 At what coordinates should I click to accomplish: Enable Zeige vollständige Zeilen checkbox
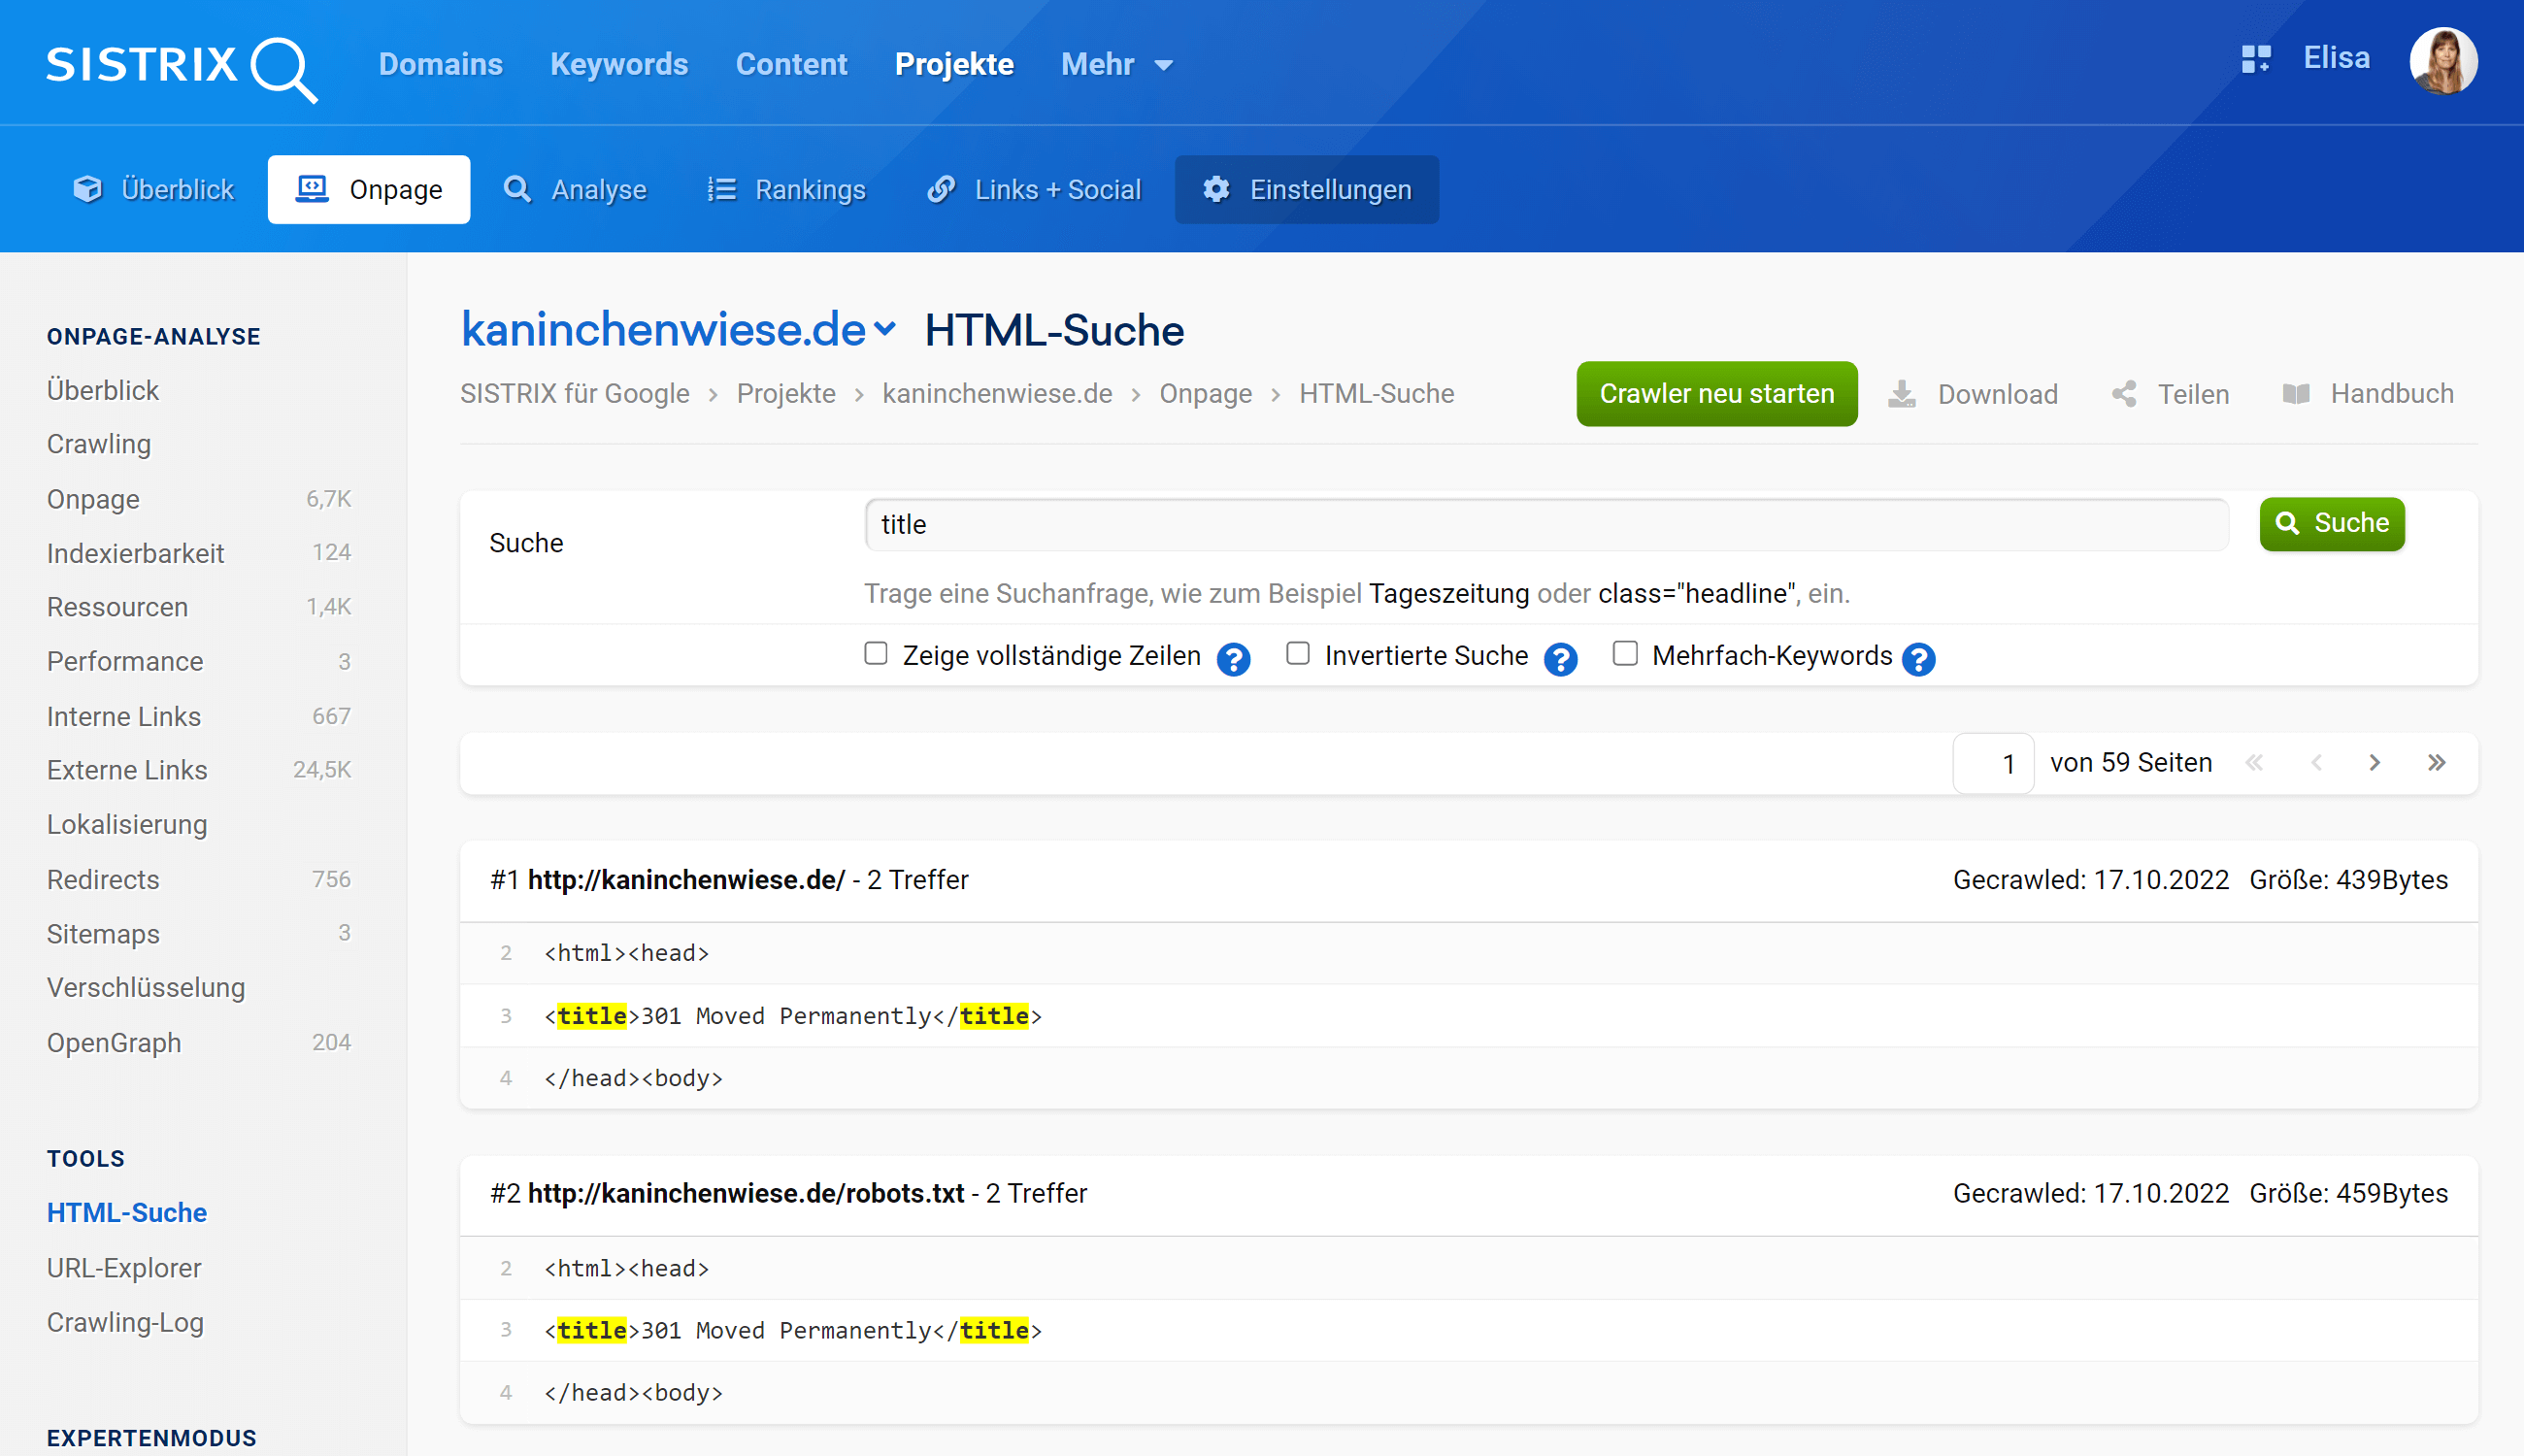click(x=876, y=654)
